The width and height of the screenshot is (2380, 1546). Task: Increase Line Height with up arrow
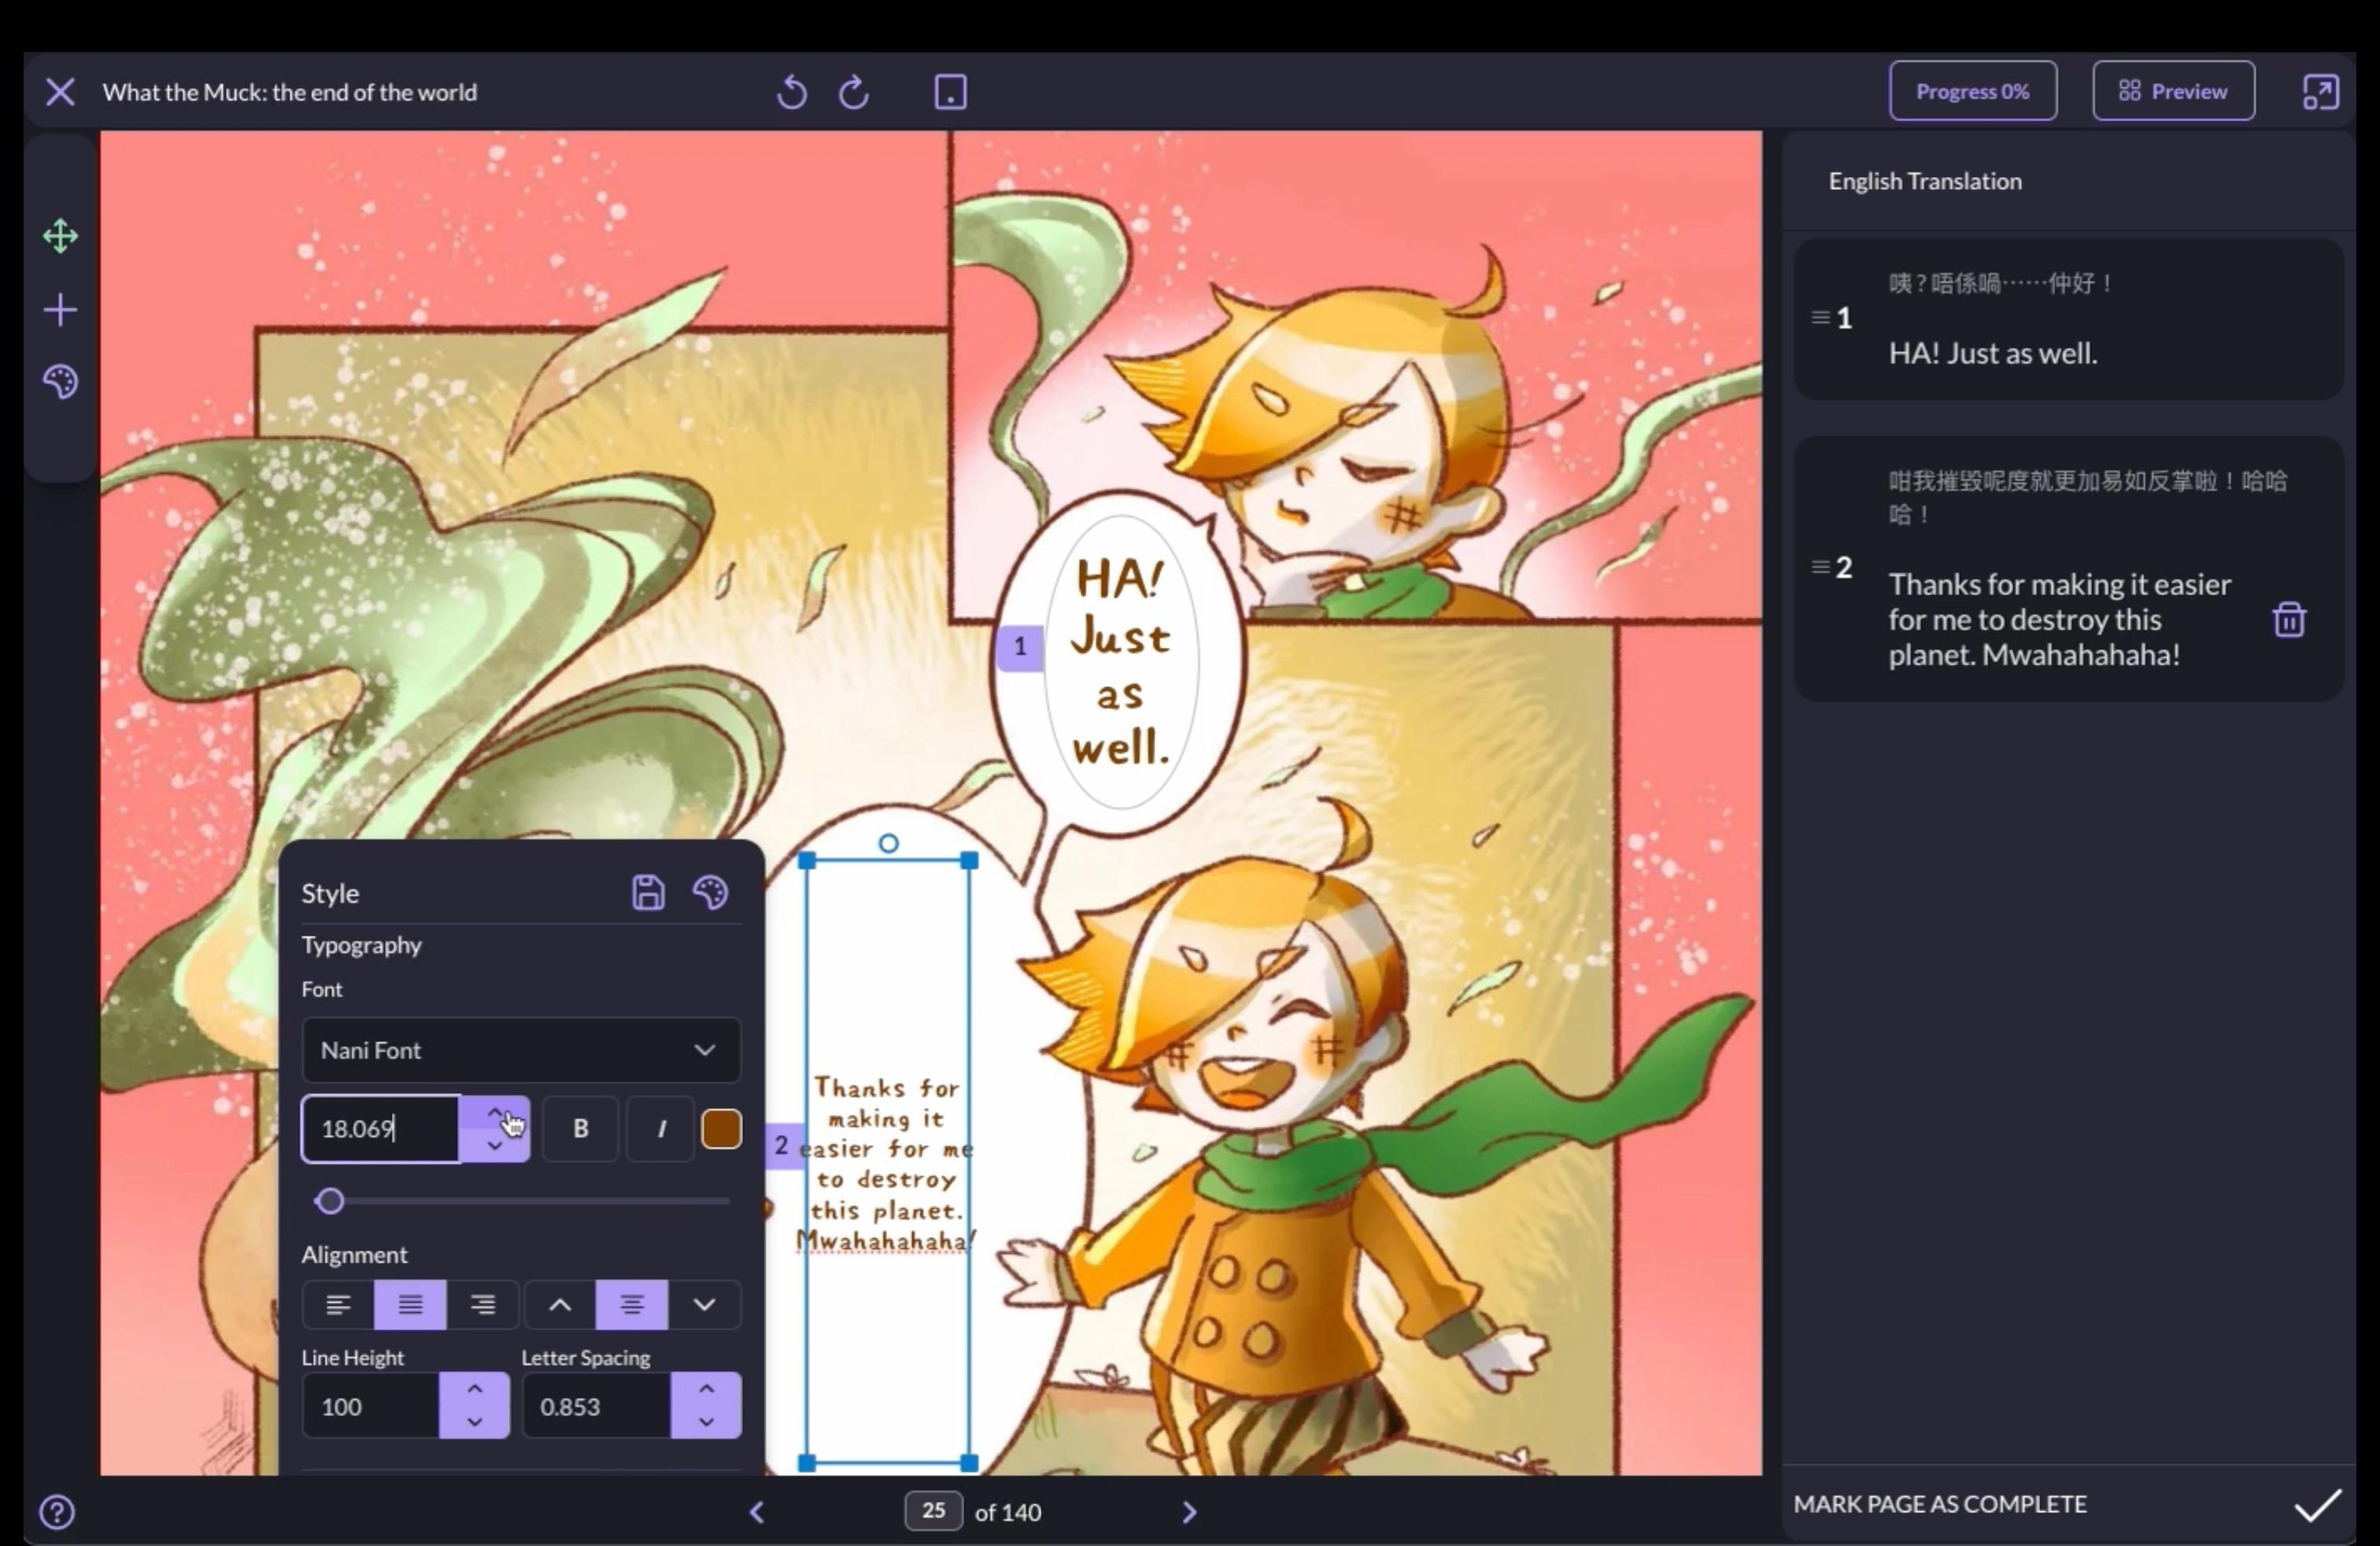(475, 1390)
